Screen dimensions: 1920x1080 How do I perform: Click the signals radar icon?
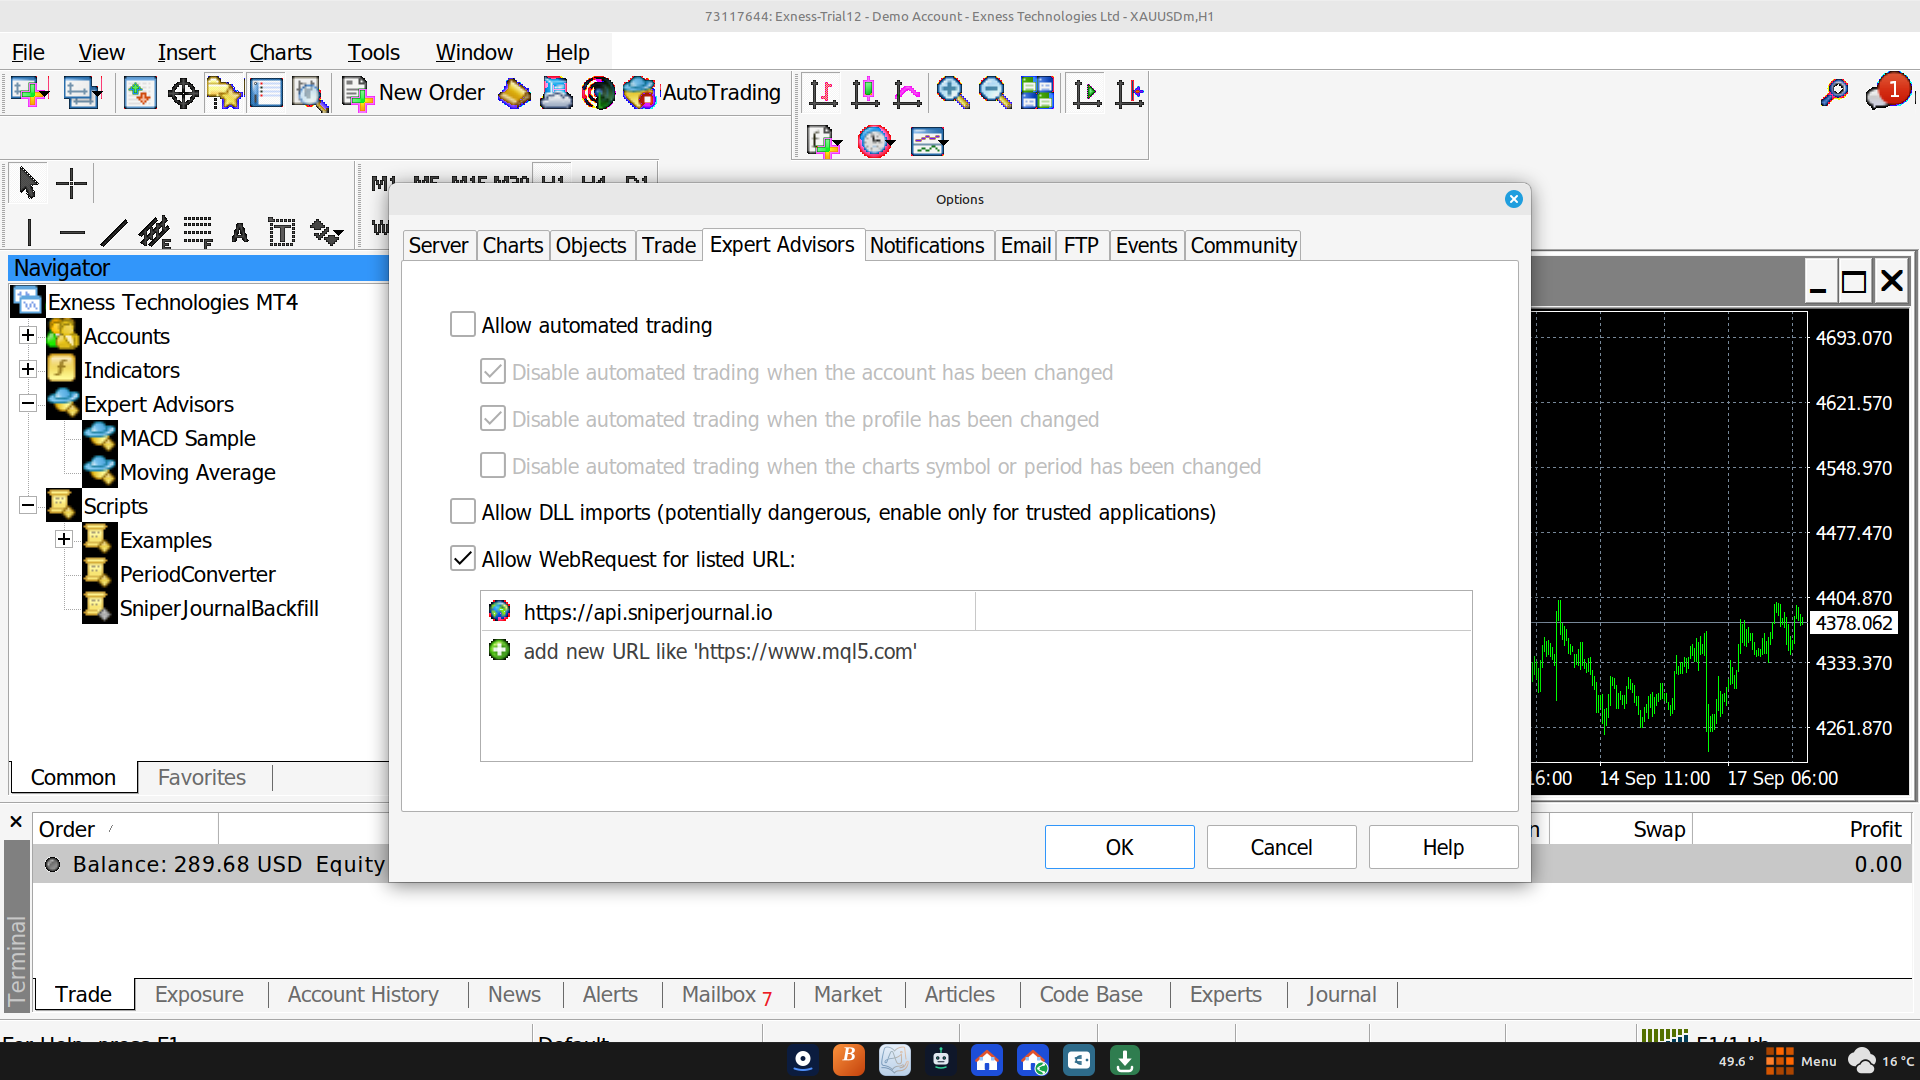(599, 93)
